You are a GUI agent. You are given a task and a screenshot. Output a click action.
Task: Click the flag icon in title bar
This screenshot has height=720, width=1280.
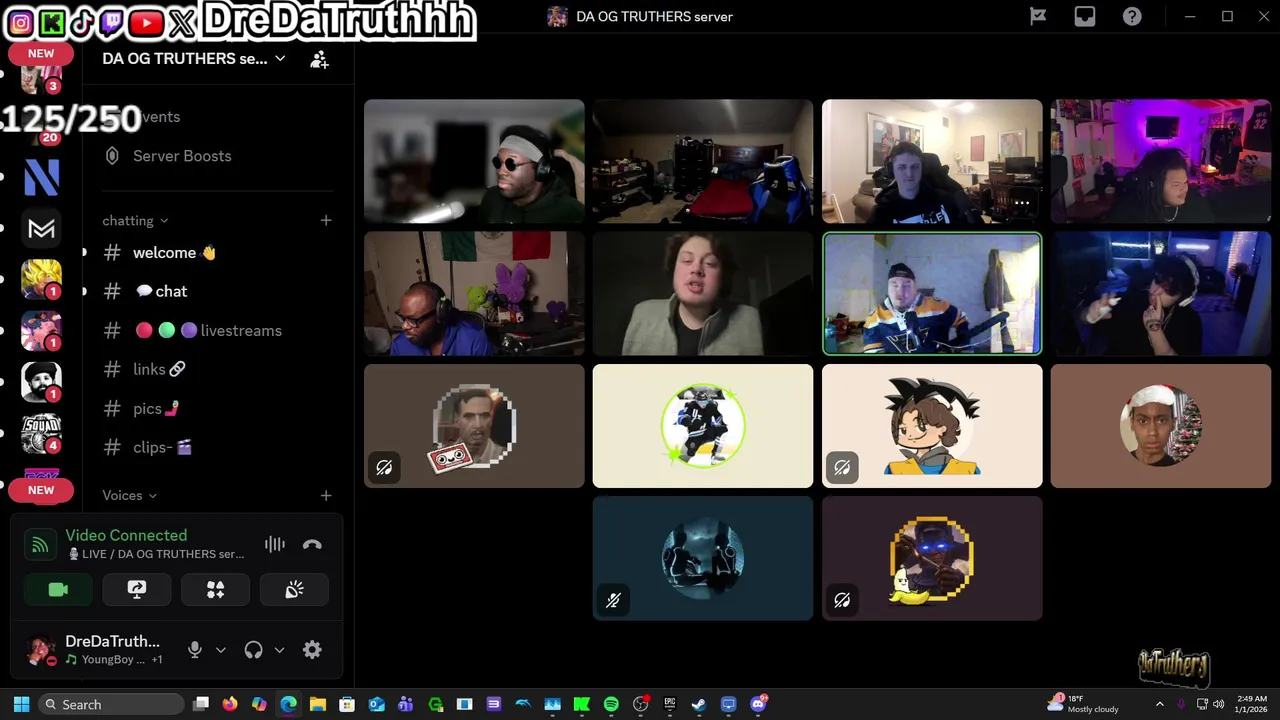[x=1038, y=16]
